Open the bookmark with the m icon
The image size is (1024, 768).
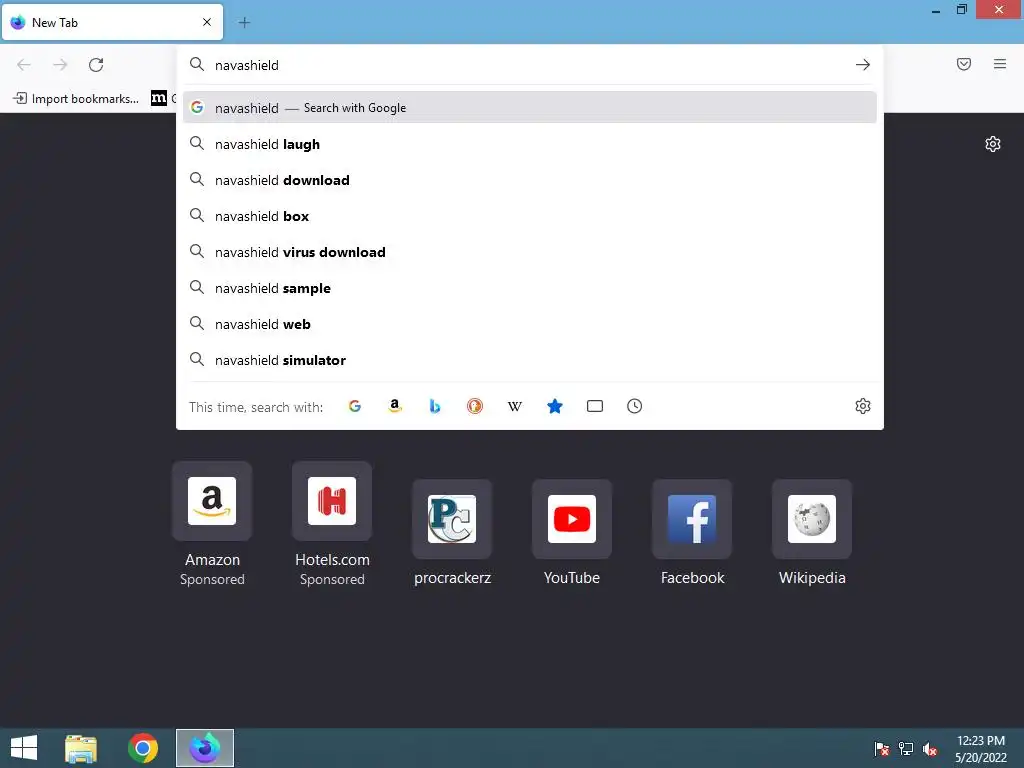[159, 99]
